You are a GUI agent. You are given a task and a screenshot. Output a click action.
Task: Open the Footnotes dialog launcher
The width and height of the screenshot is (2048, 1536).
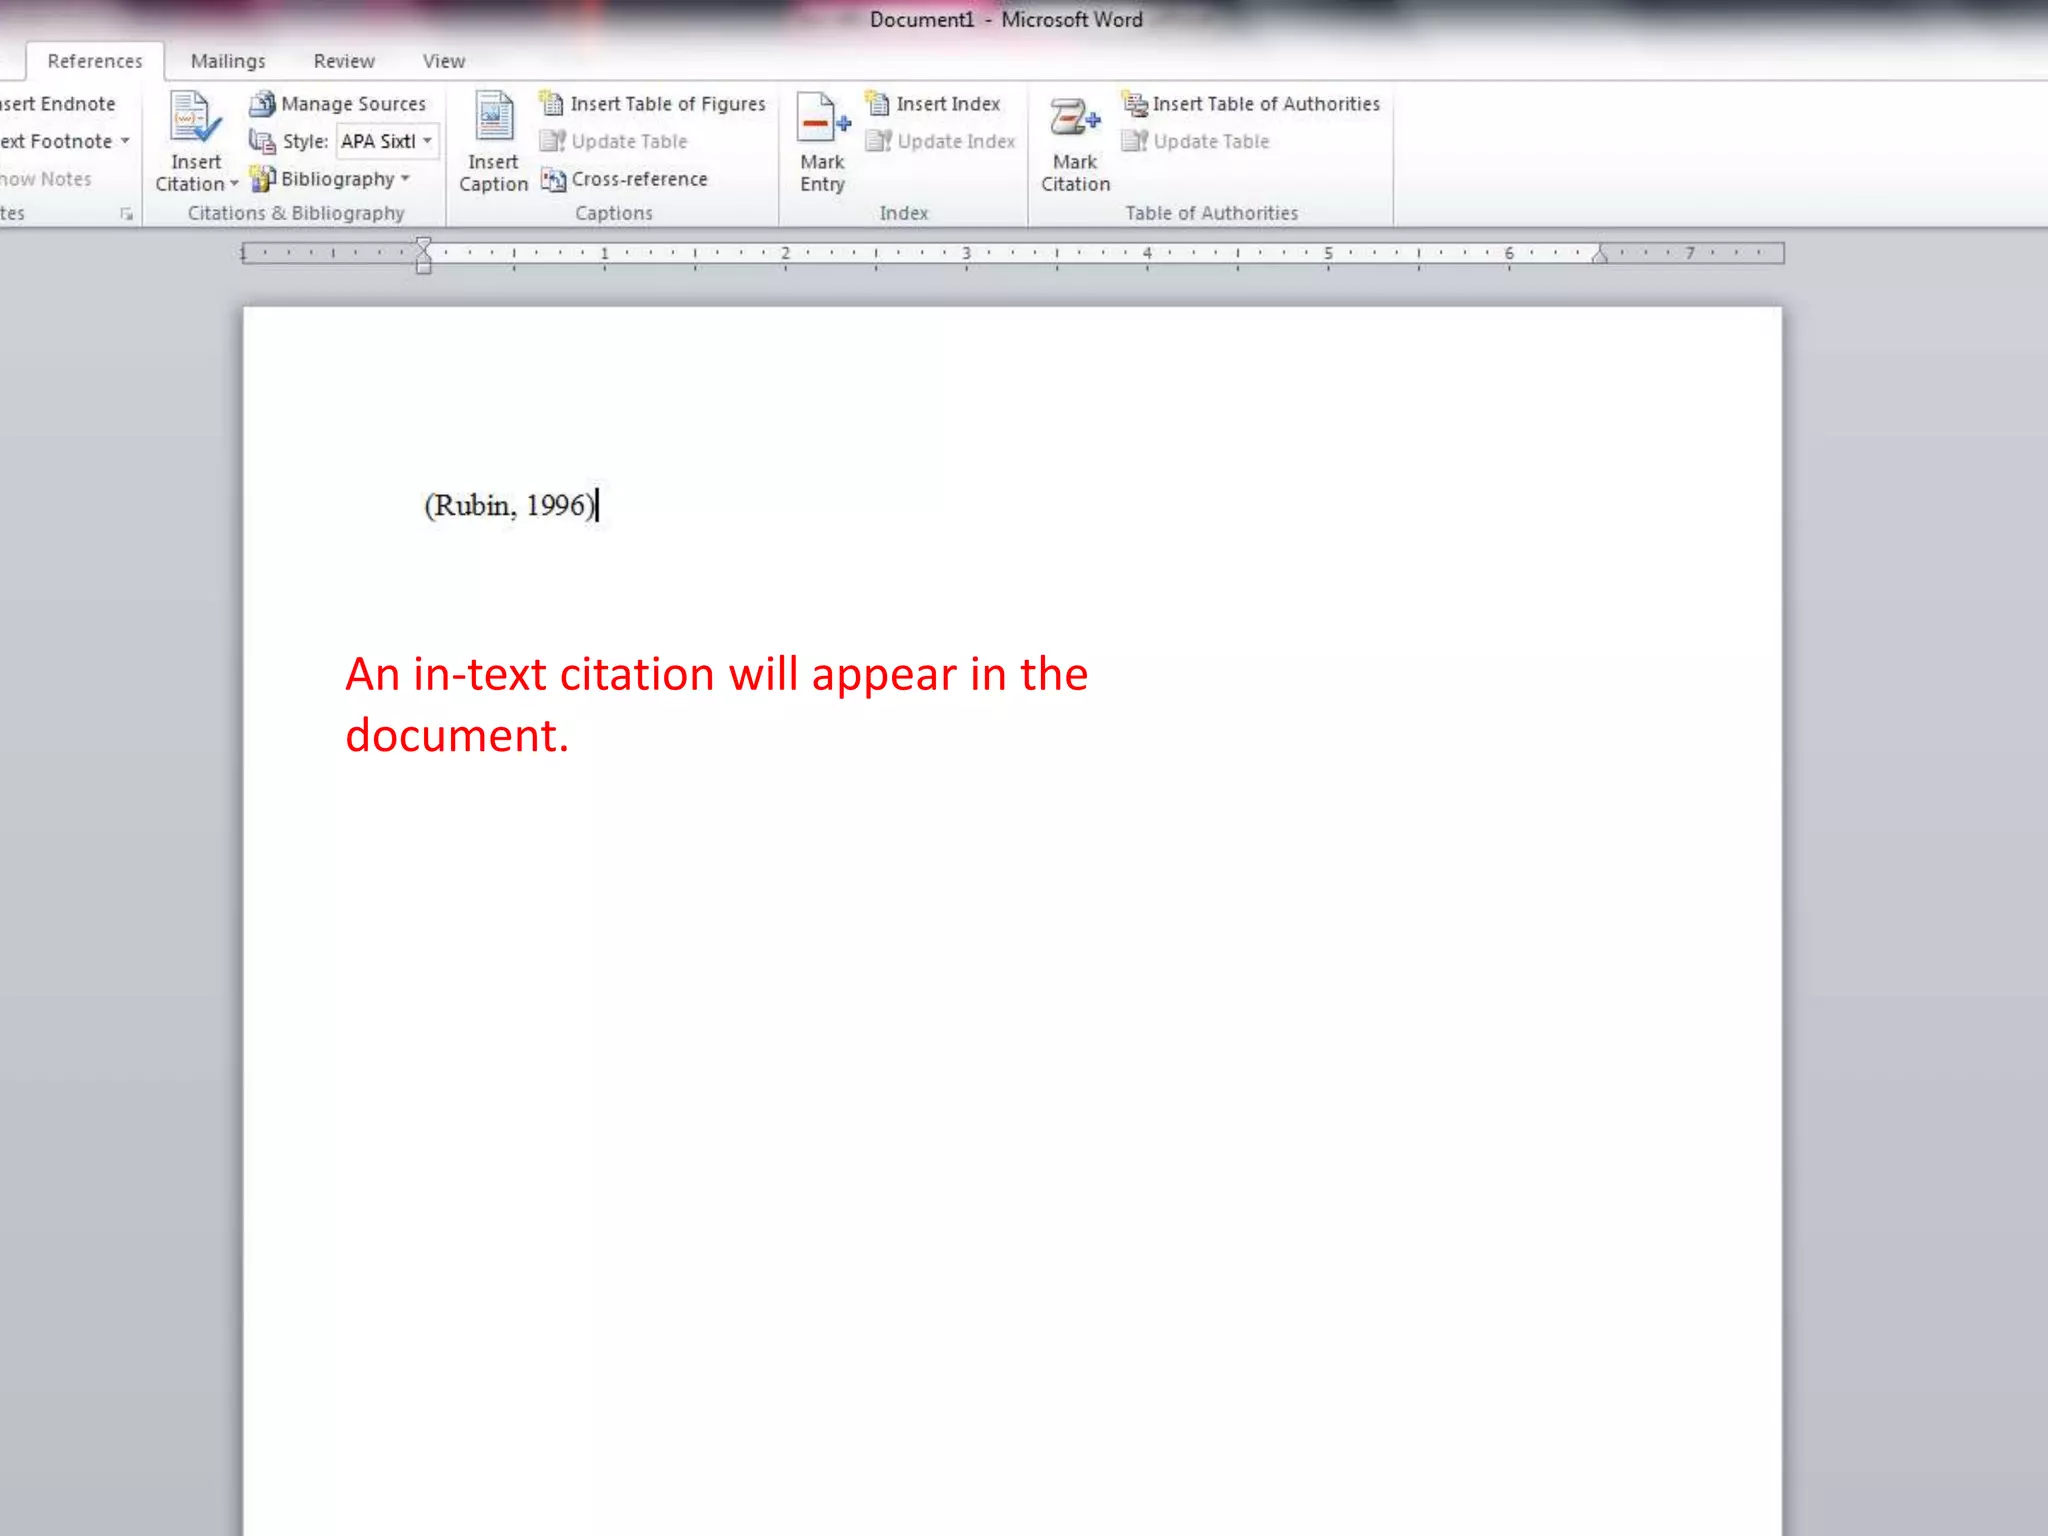tap(126, 214)
